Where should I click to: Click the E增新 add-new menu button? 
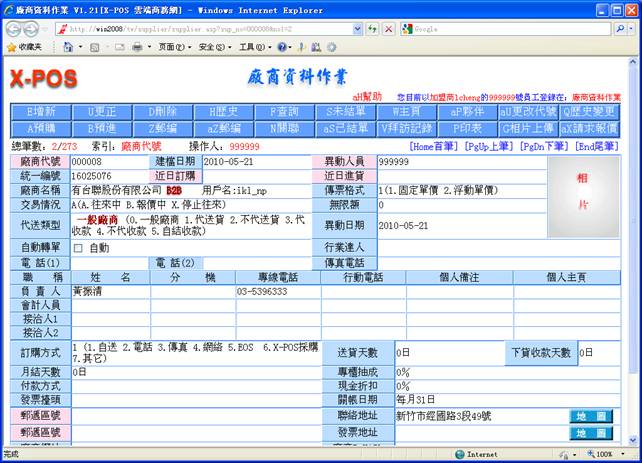point(41,112)
